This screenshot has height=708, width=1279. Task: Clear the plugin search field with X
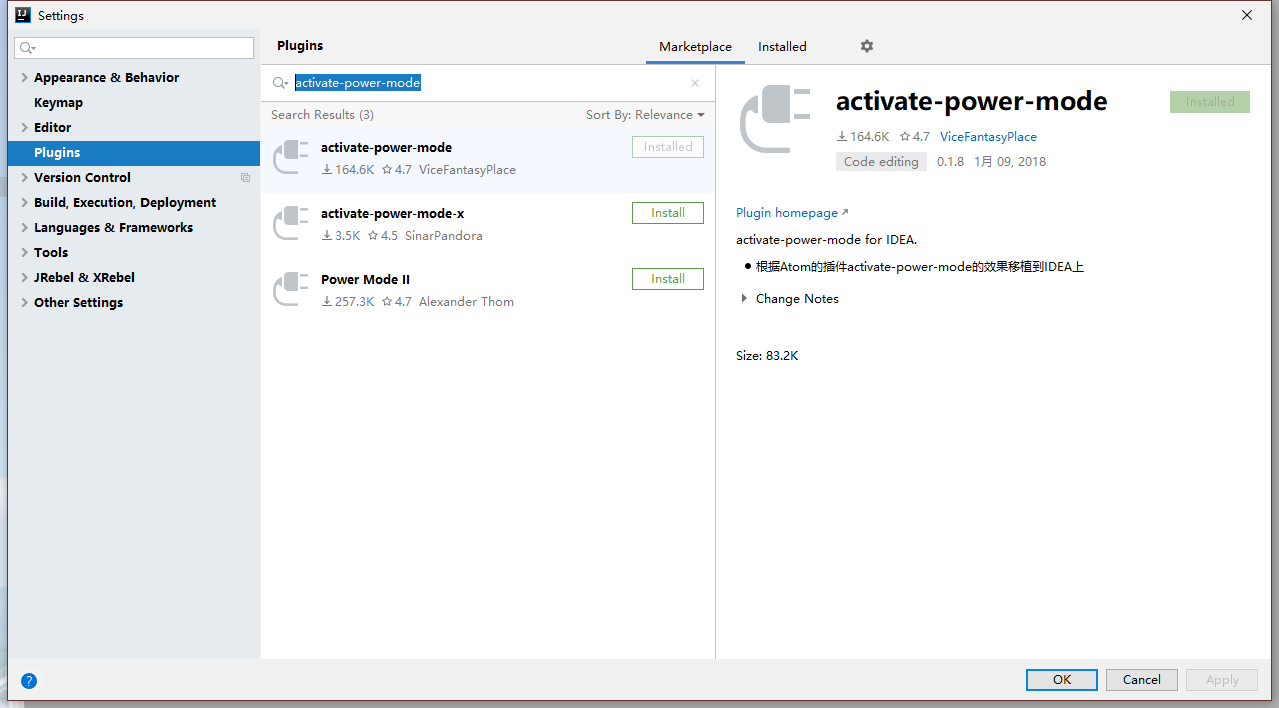pos(695,83)
